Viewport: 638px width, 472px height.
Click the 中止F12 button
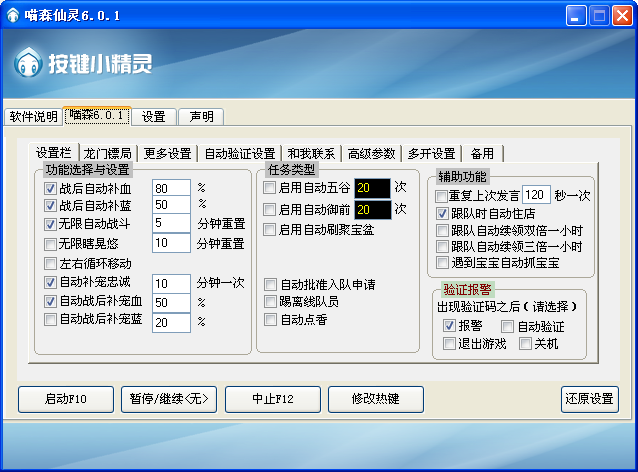pos(273,399)
